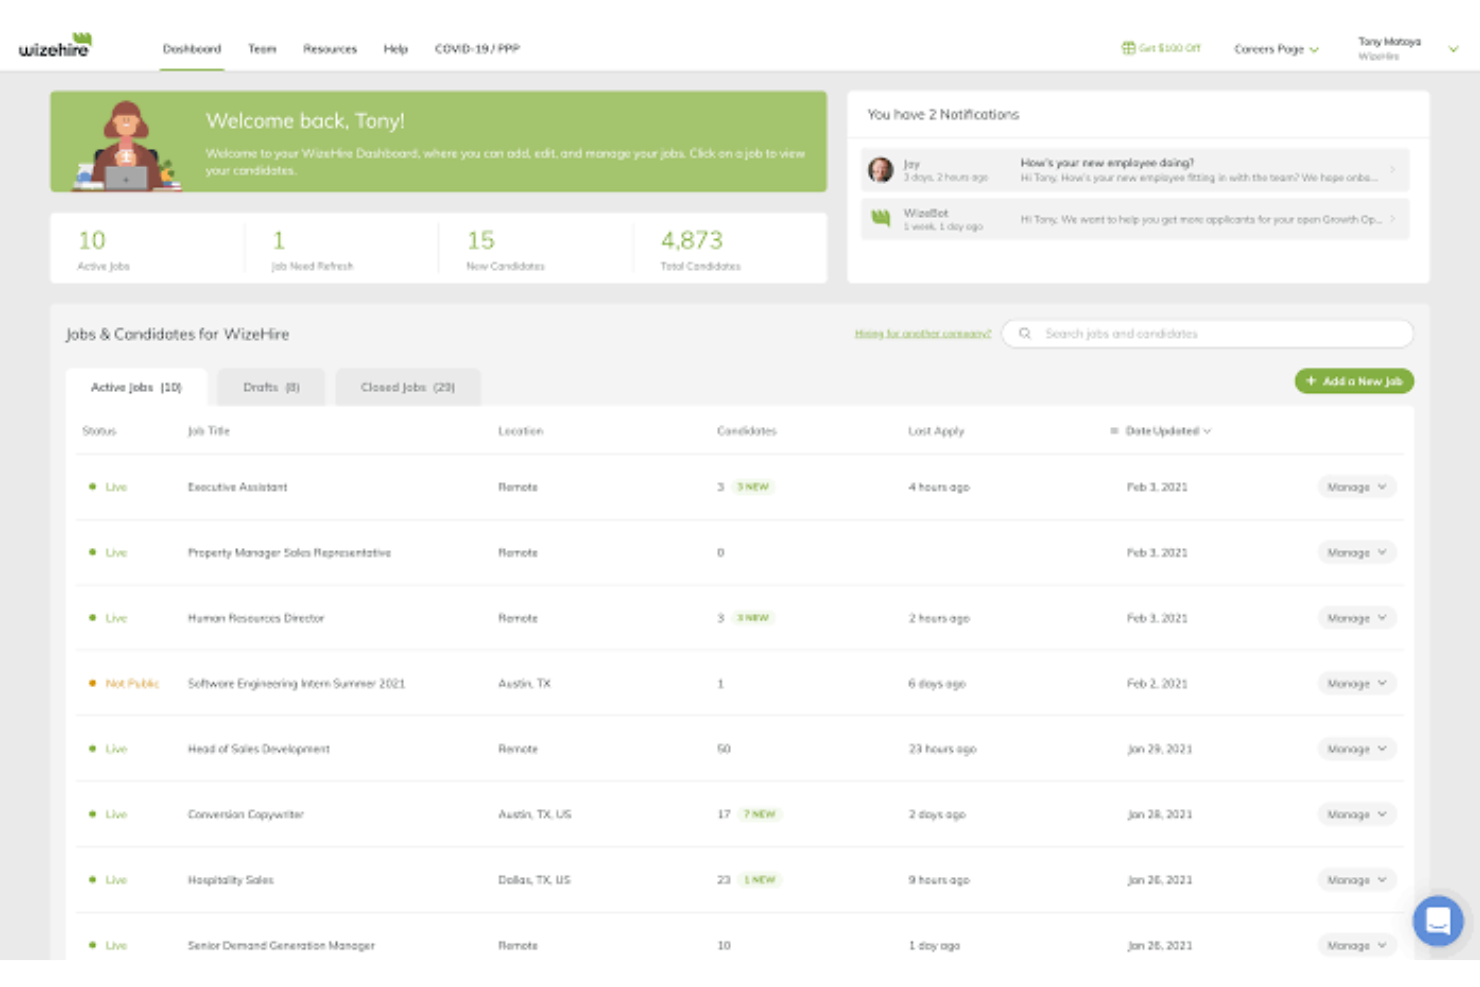Open Manage dropdown for Property Manager Sales Representative
1480x987 pixels.
point(1357,552)
